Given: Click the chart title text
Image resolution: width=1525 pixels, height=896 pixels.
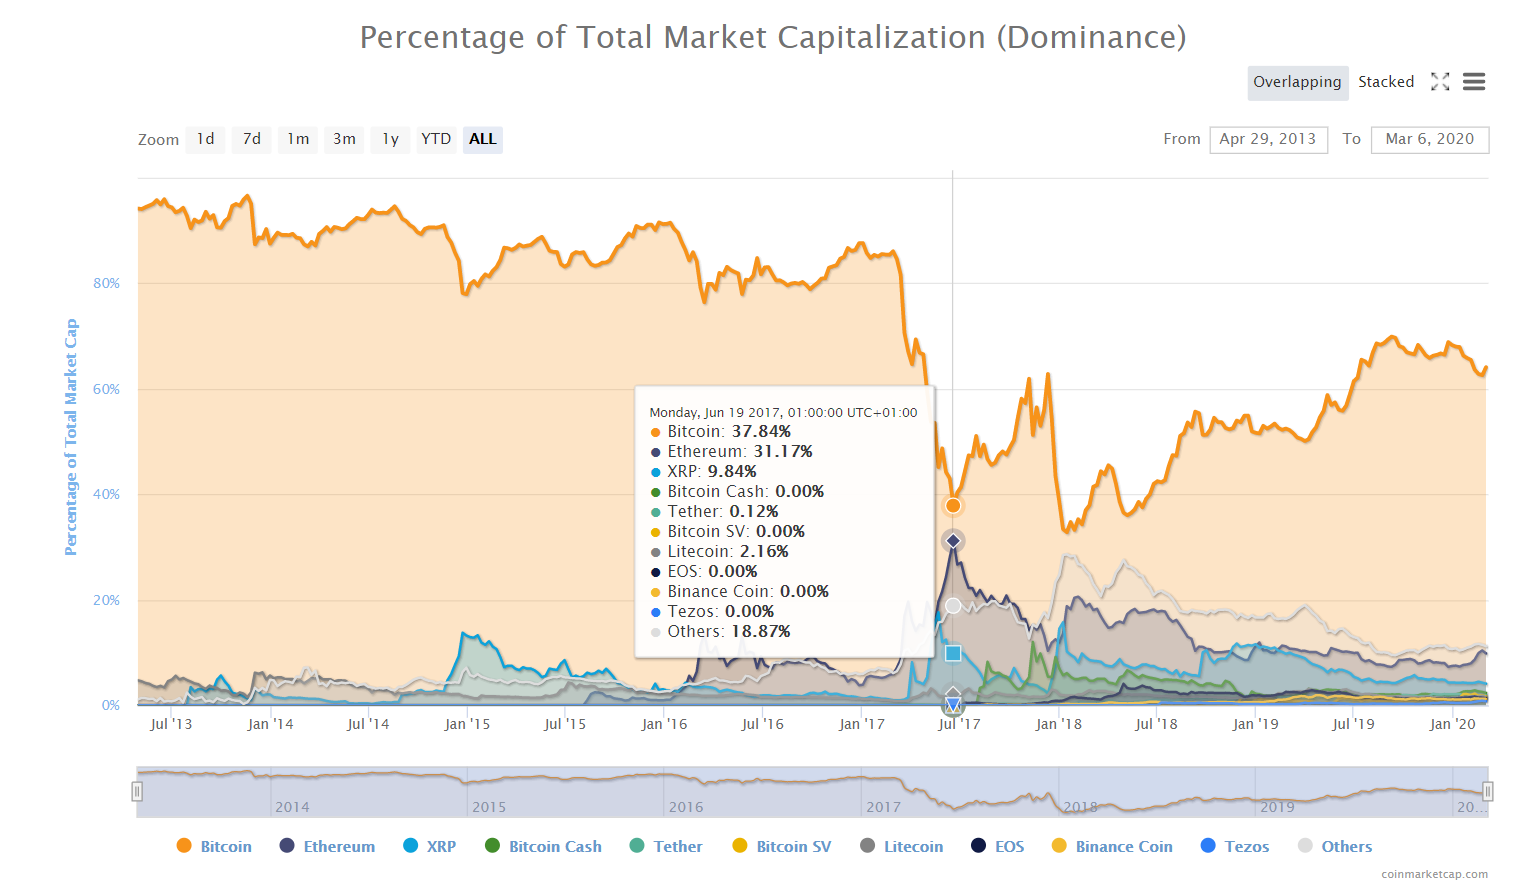Looking at the screenshot, I should pos(773,37).
